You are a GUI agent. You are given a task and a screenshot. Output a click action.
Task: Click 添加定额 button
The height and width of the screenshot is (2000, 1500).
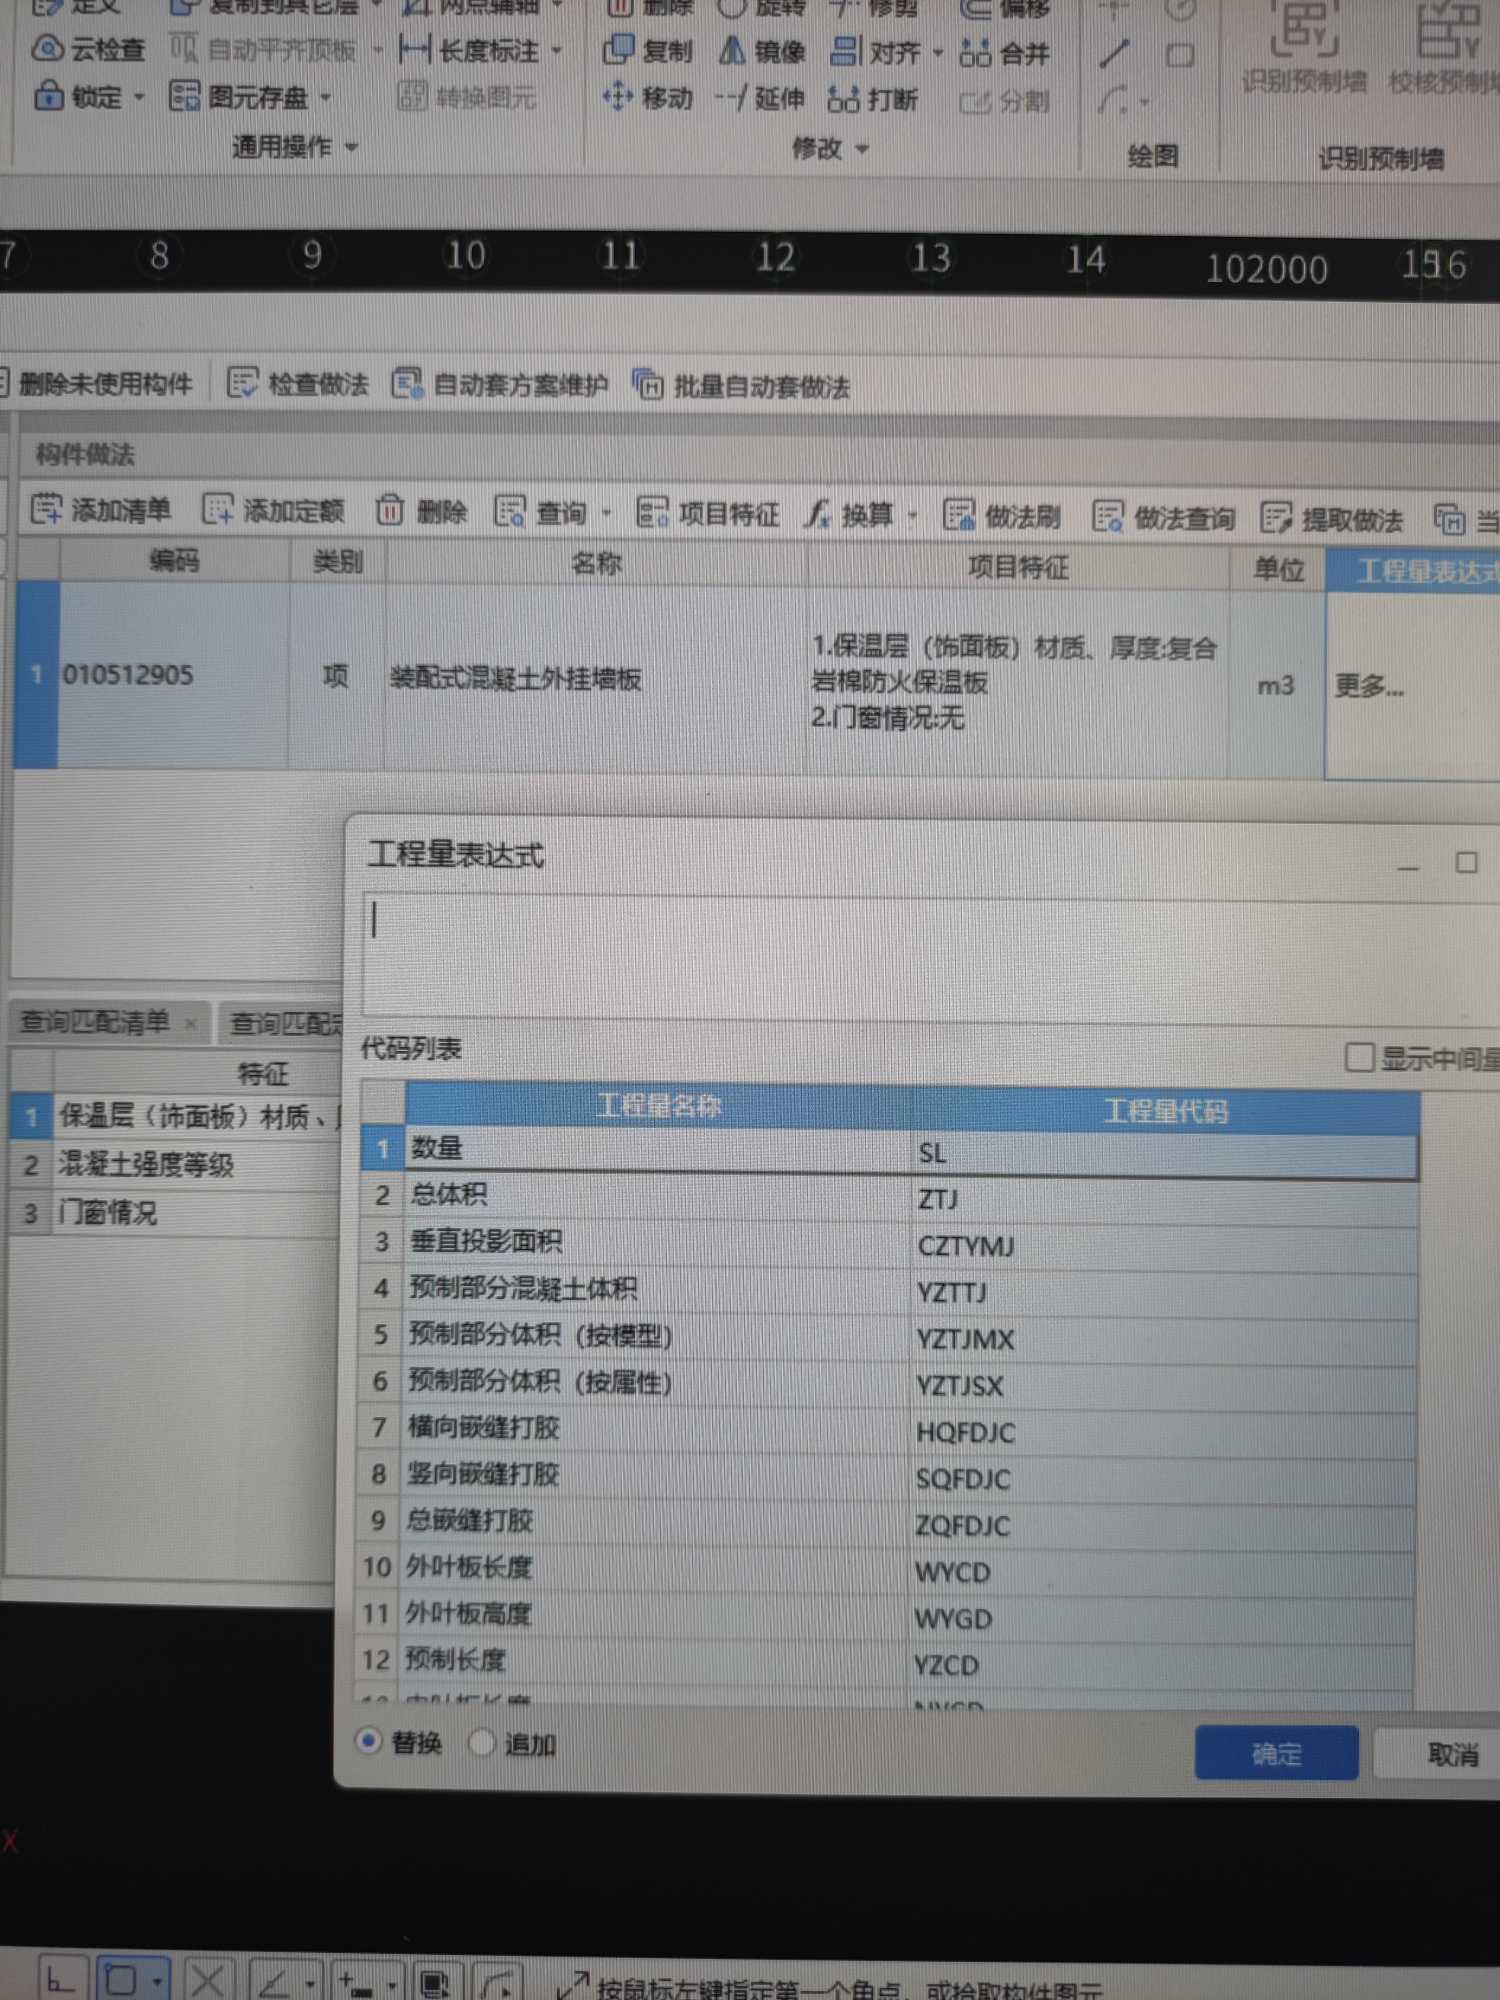tap(273, 511)
